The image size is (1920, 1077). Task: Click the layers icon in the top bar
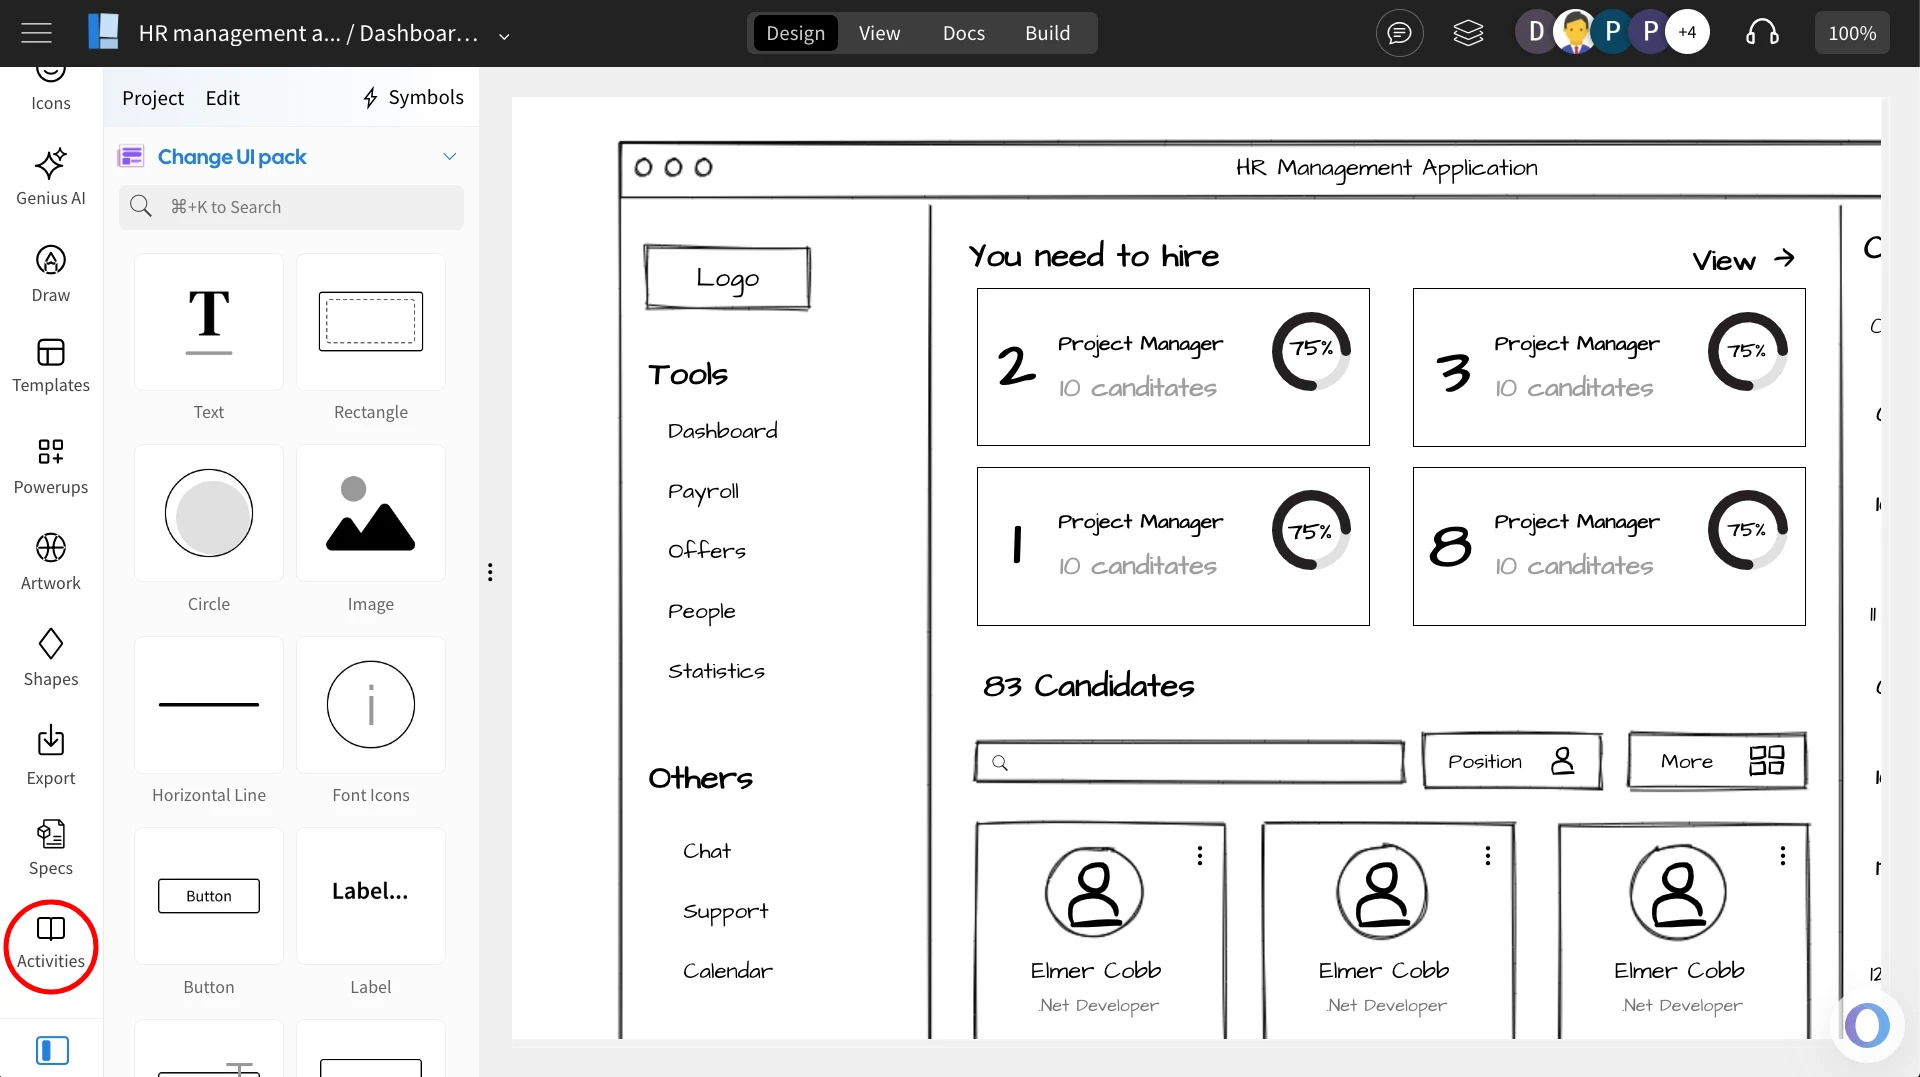[x=1468, y=32]
